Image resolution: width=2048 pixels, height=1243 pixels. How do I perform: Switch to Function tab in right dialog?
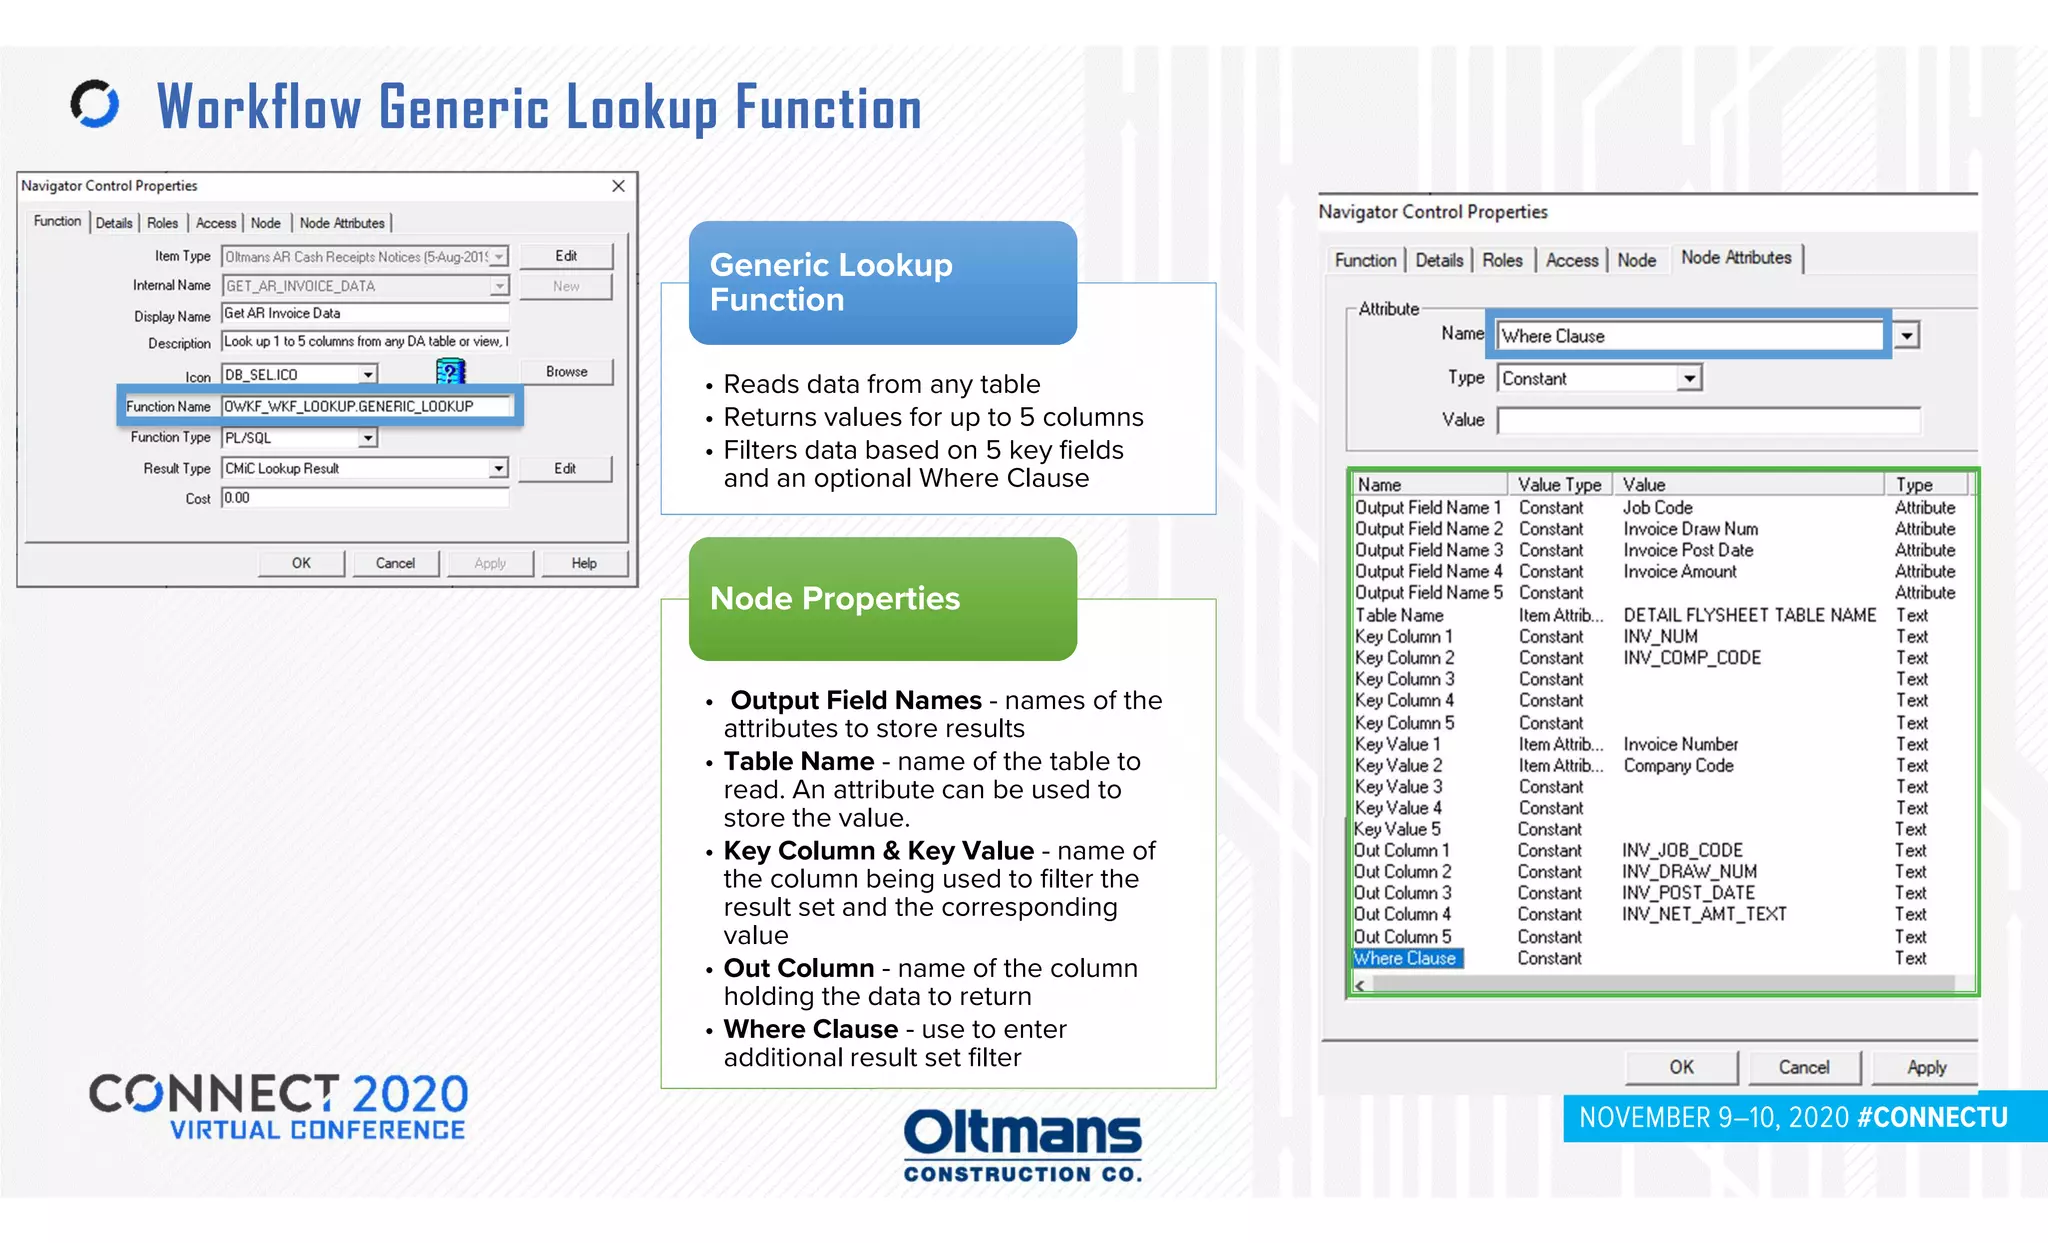(1365, 260)
